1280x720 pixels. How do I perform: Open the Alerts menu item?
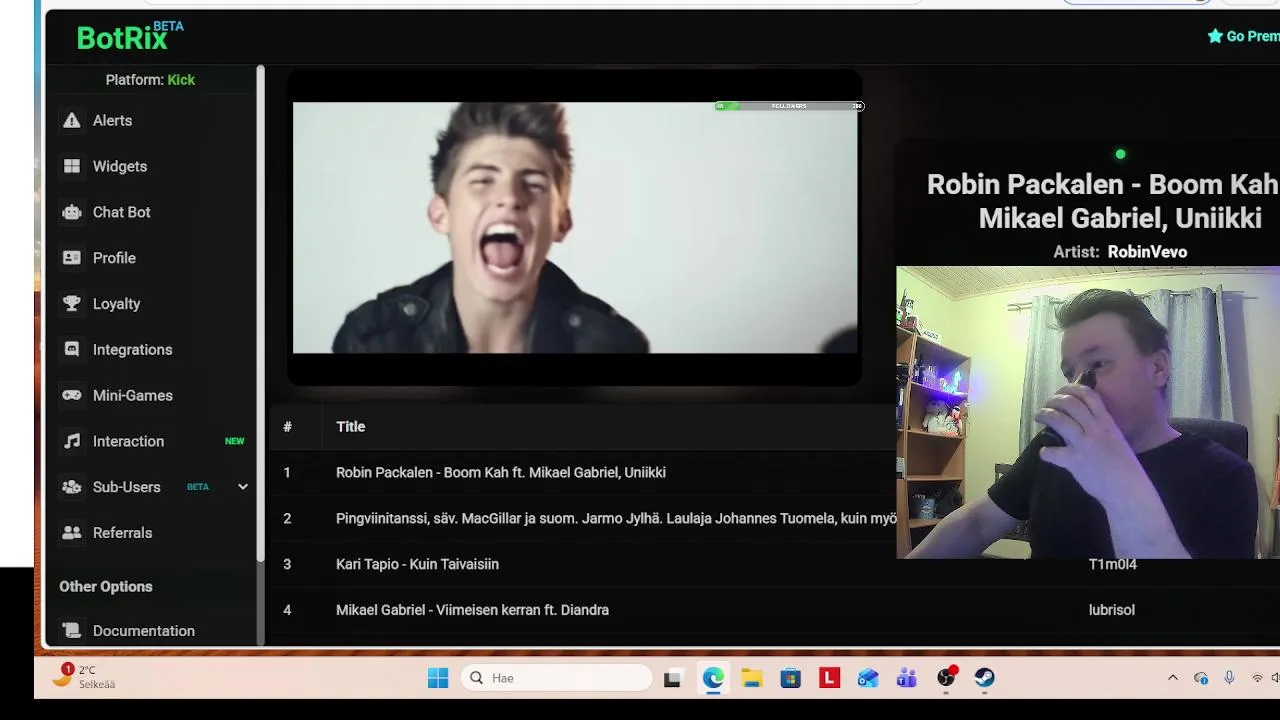click(112, 120)
